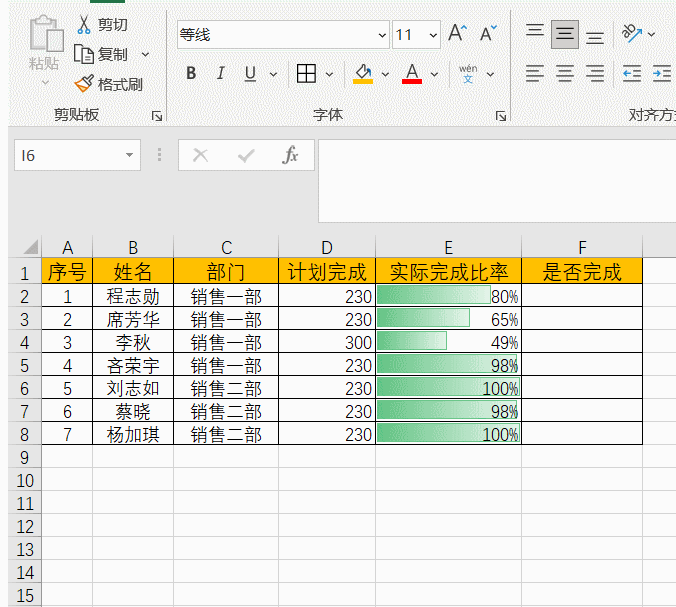Click the select-all corner triangle

pos(27,247)
